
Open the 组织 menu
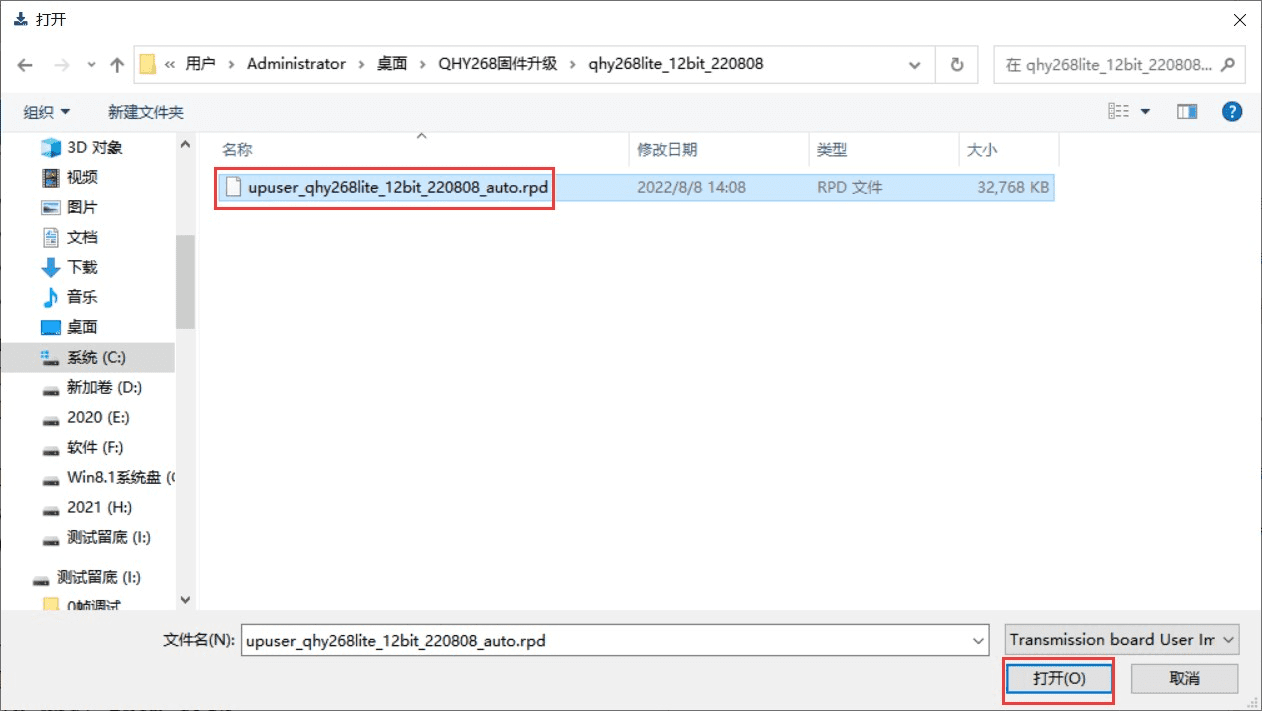[47, 112]
